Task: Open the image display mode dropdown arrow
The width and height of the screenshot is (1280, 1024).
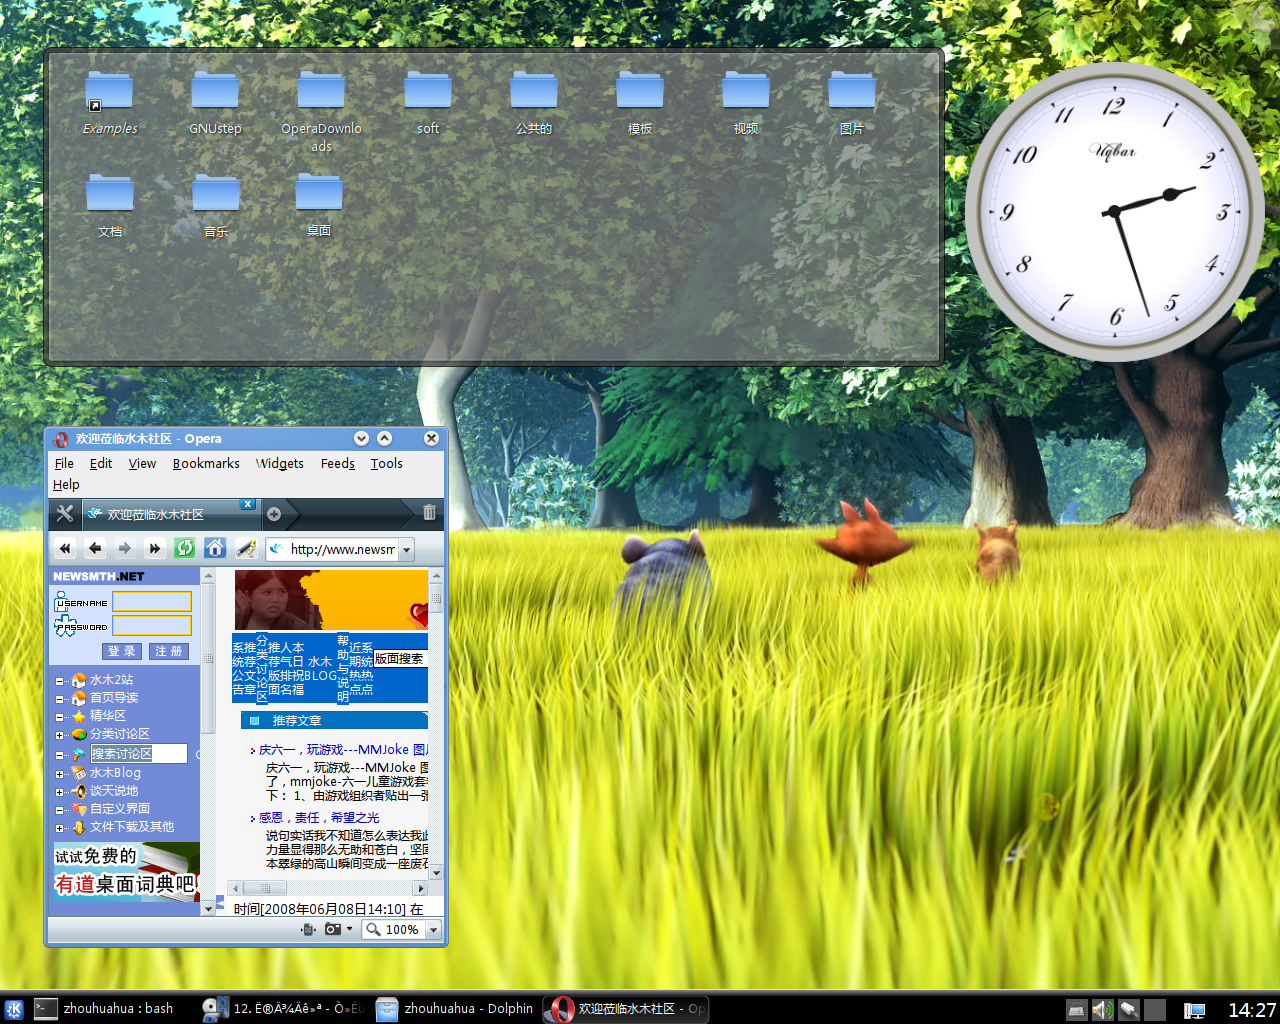Action: [349, 929]
